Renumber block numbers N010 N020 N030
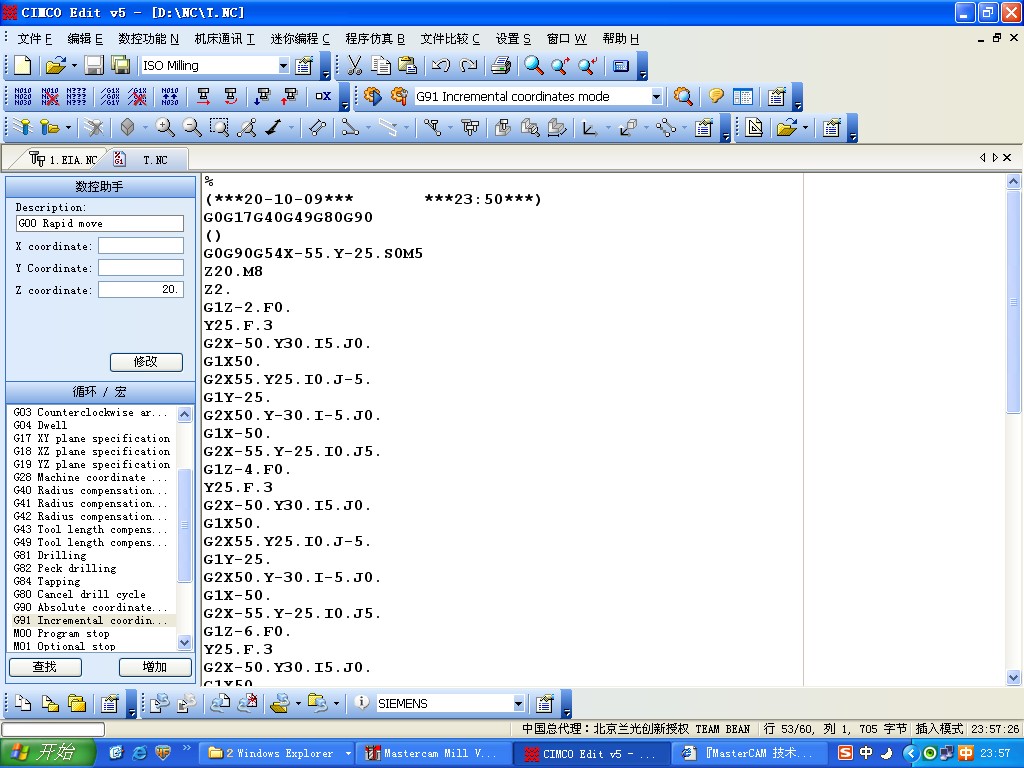The height and width of the screenshot is (768, 1024). (x=23, y=97)
